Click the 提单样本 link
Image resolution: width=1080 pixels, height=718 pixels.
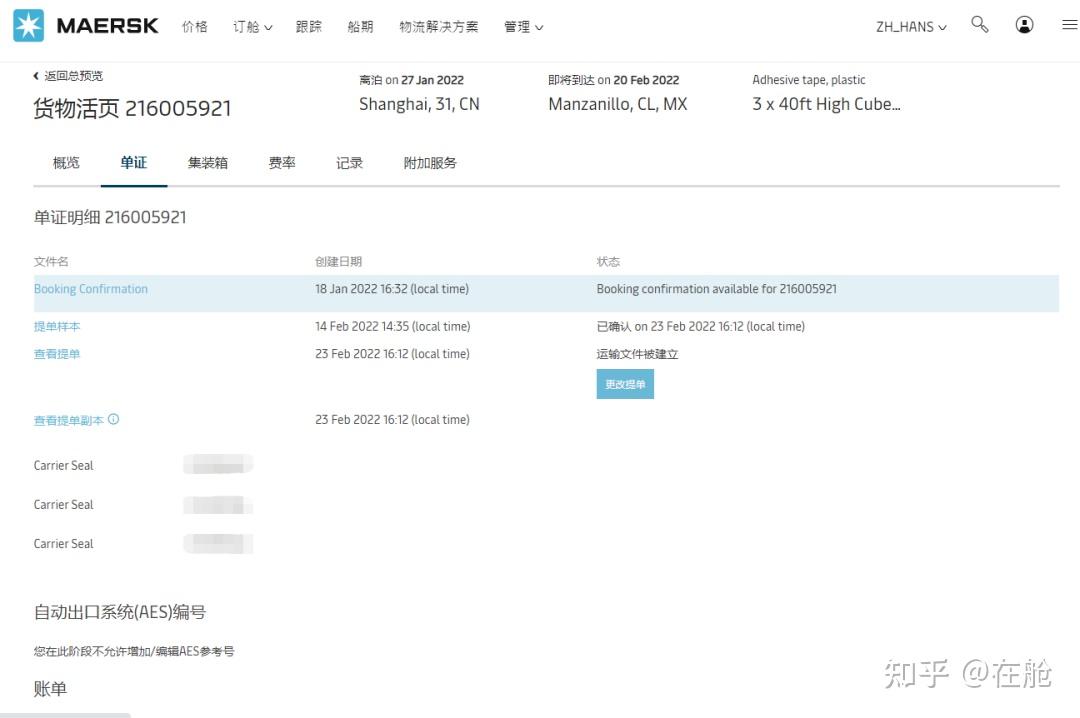(57, 326)
